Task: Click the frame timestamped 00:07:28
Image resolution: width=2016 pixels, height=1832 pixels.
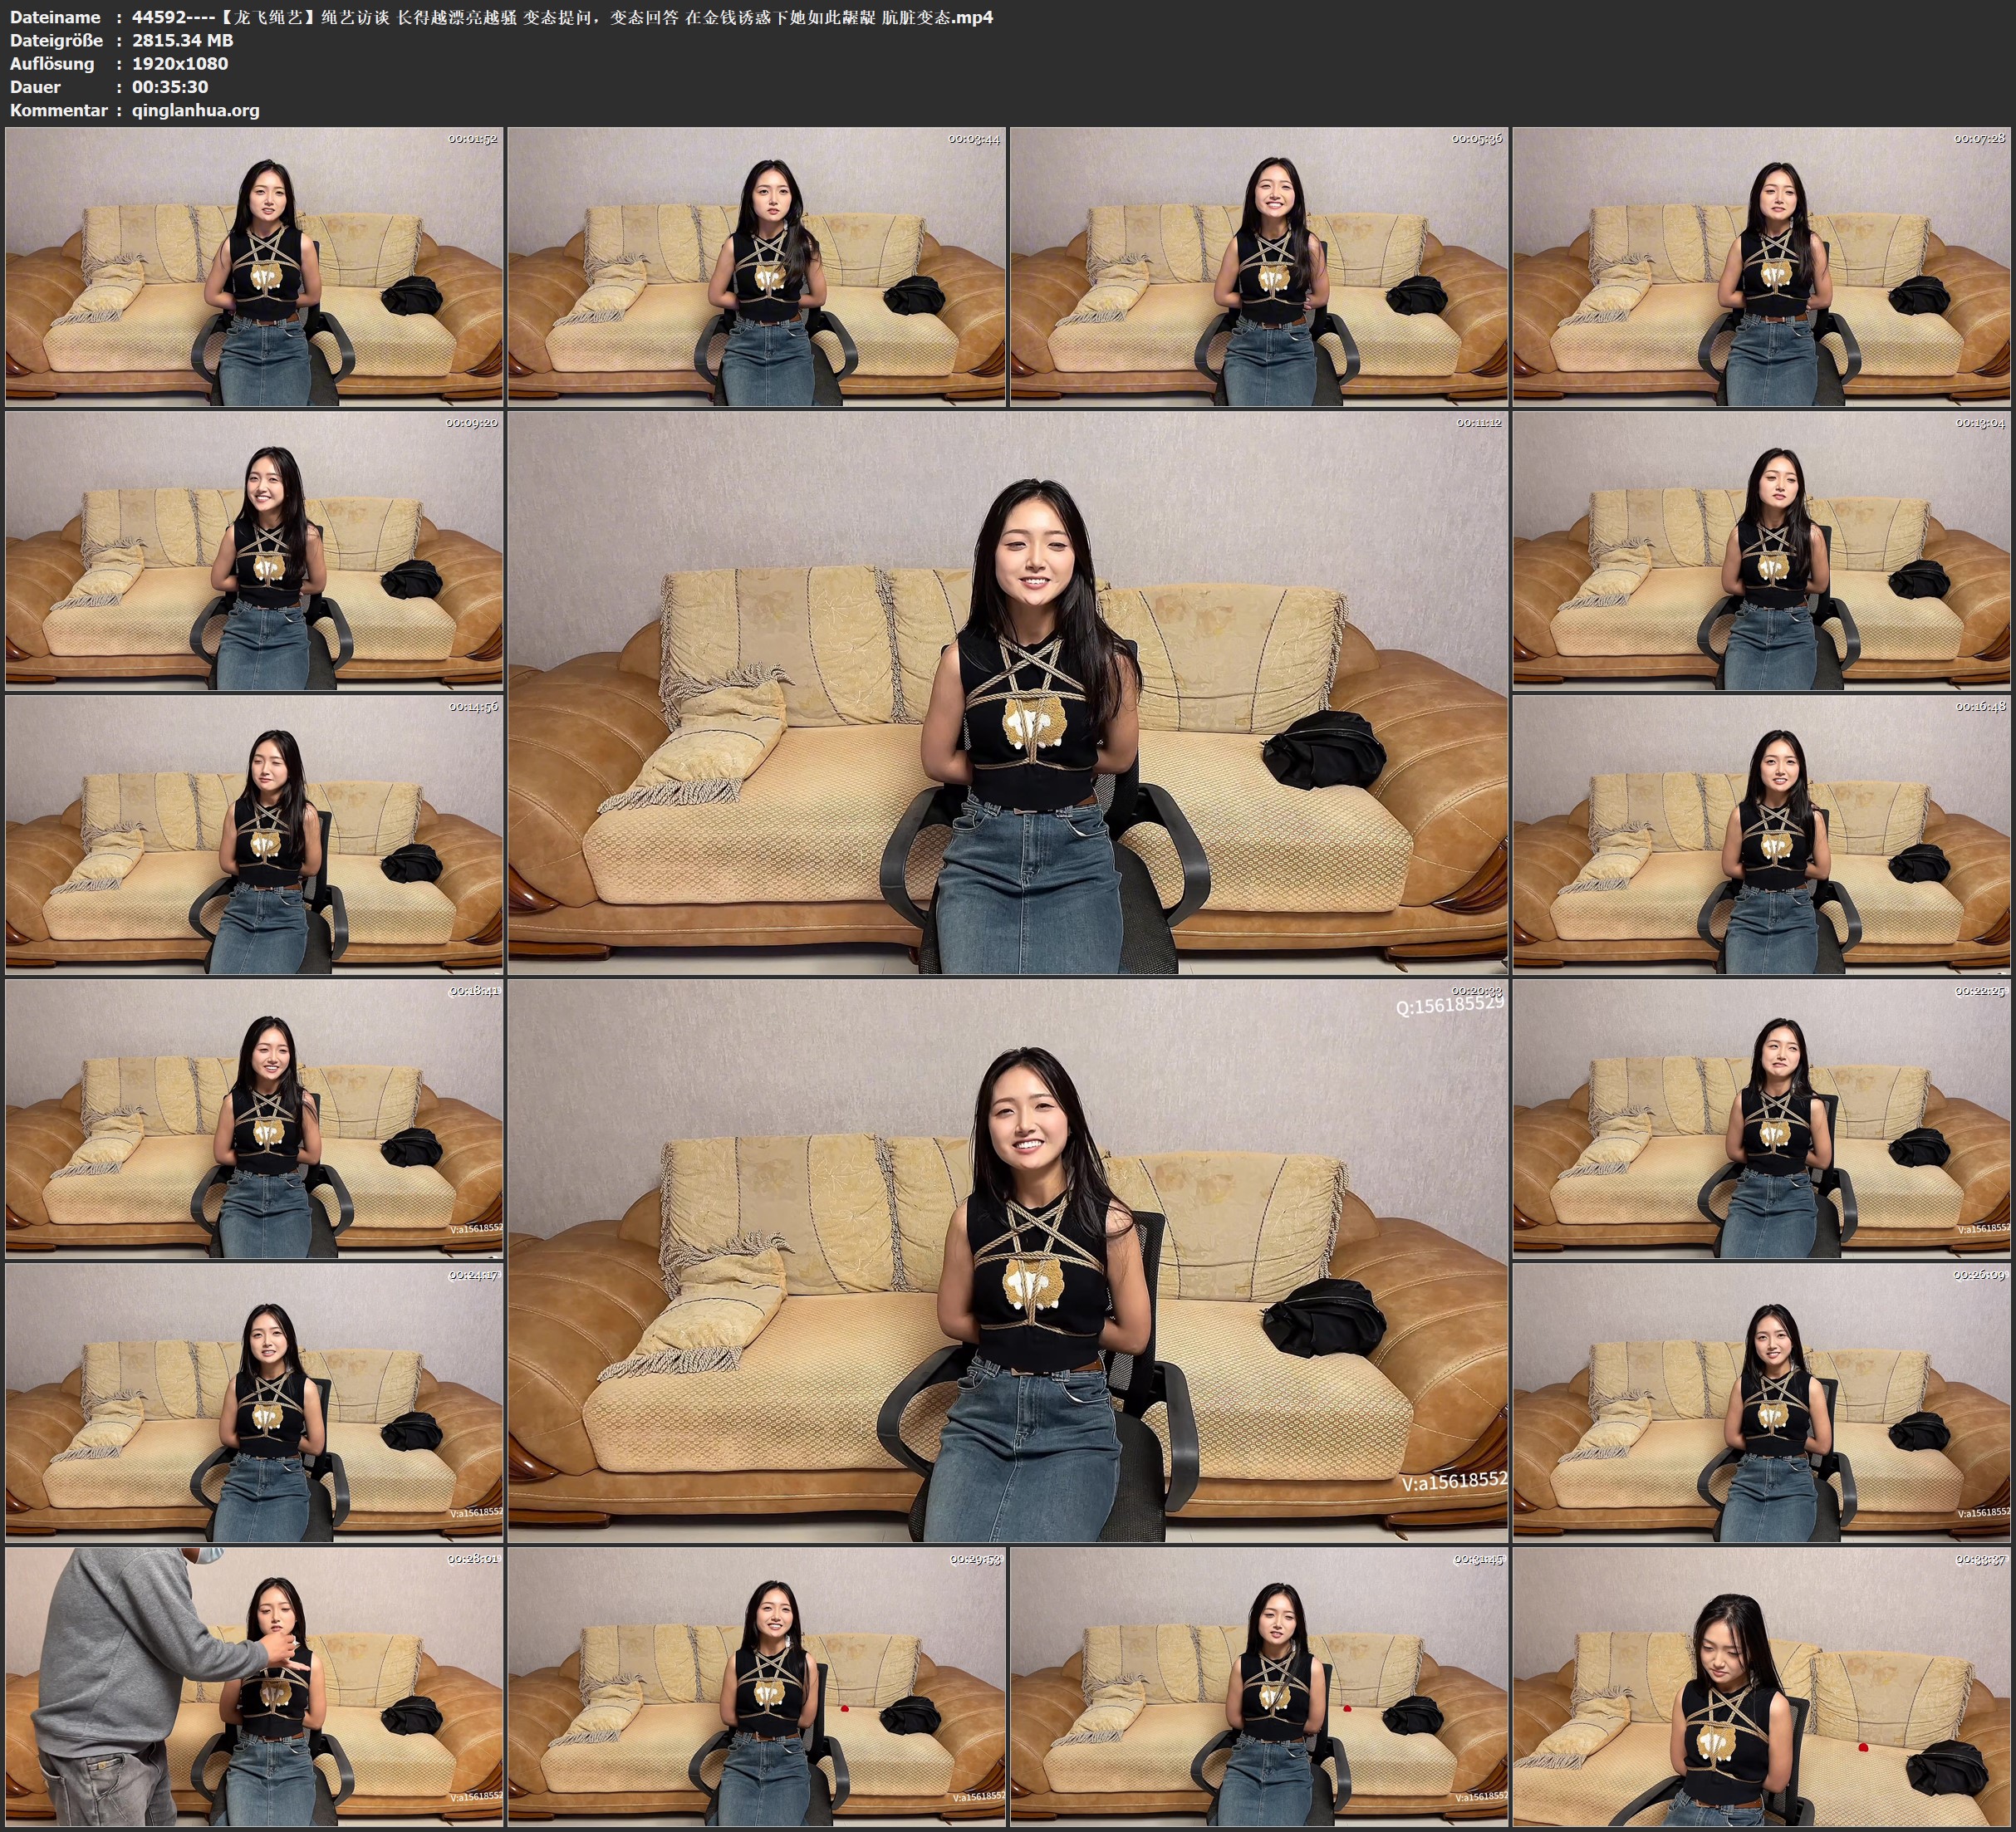Action: point(1762,266)
